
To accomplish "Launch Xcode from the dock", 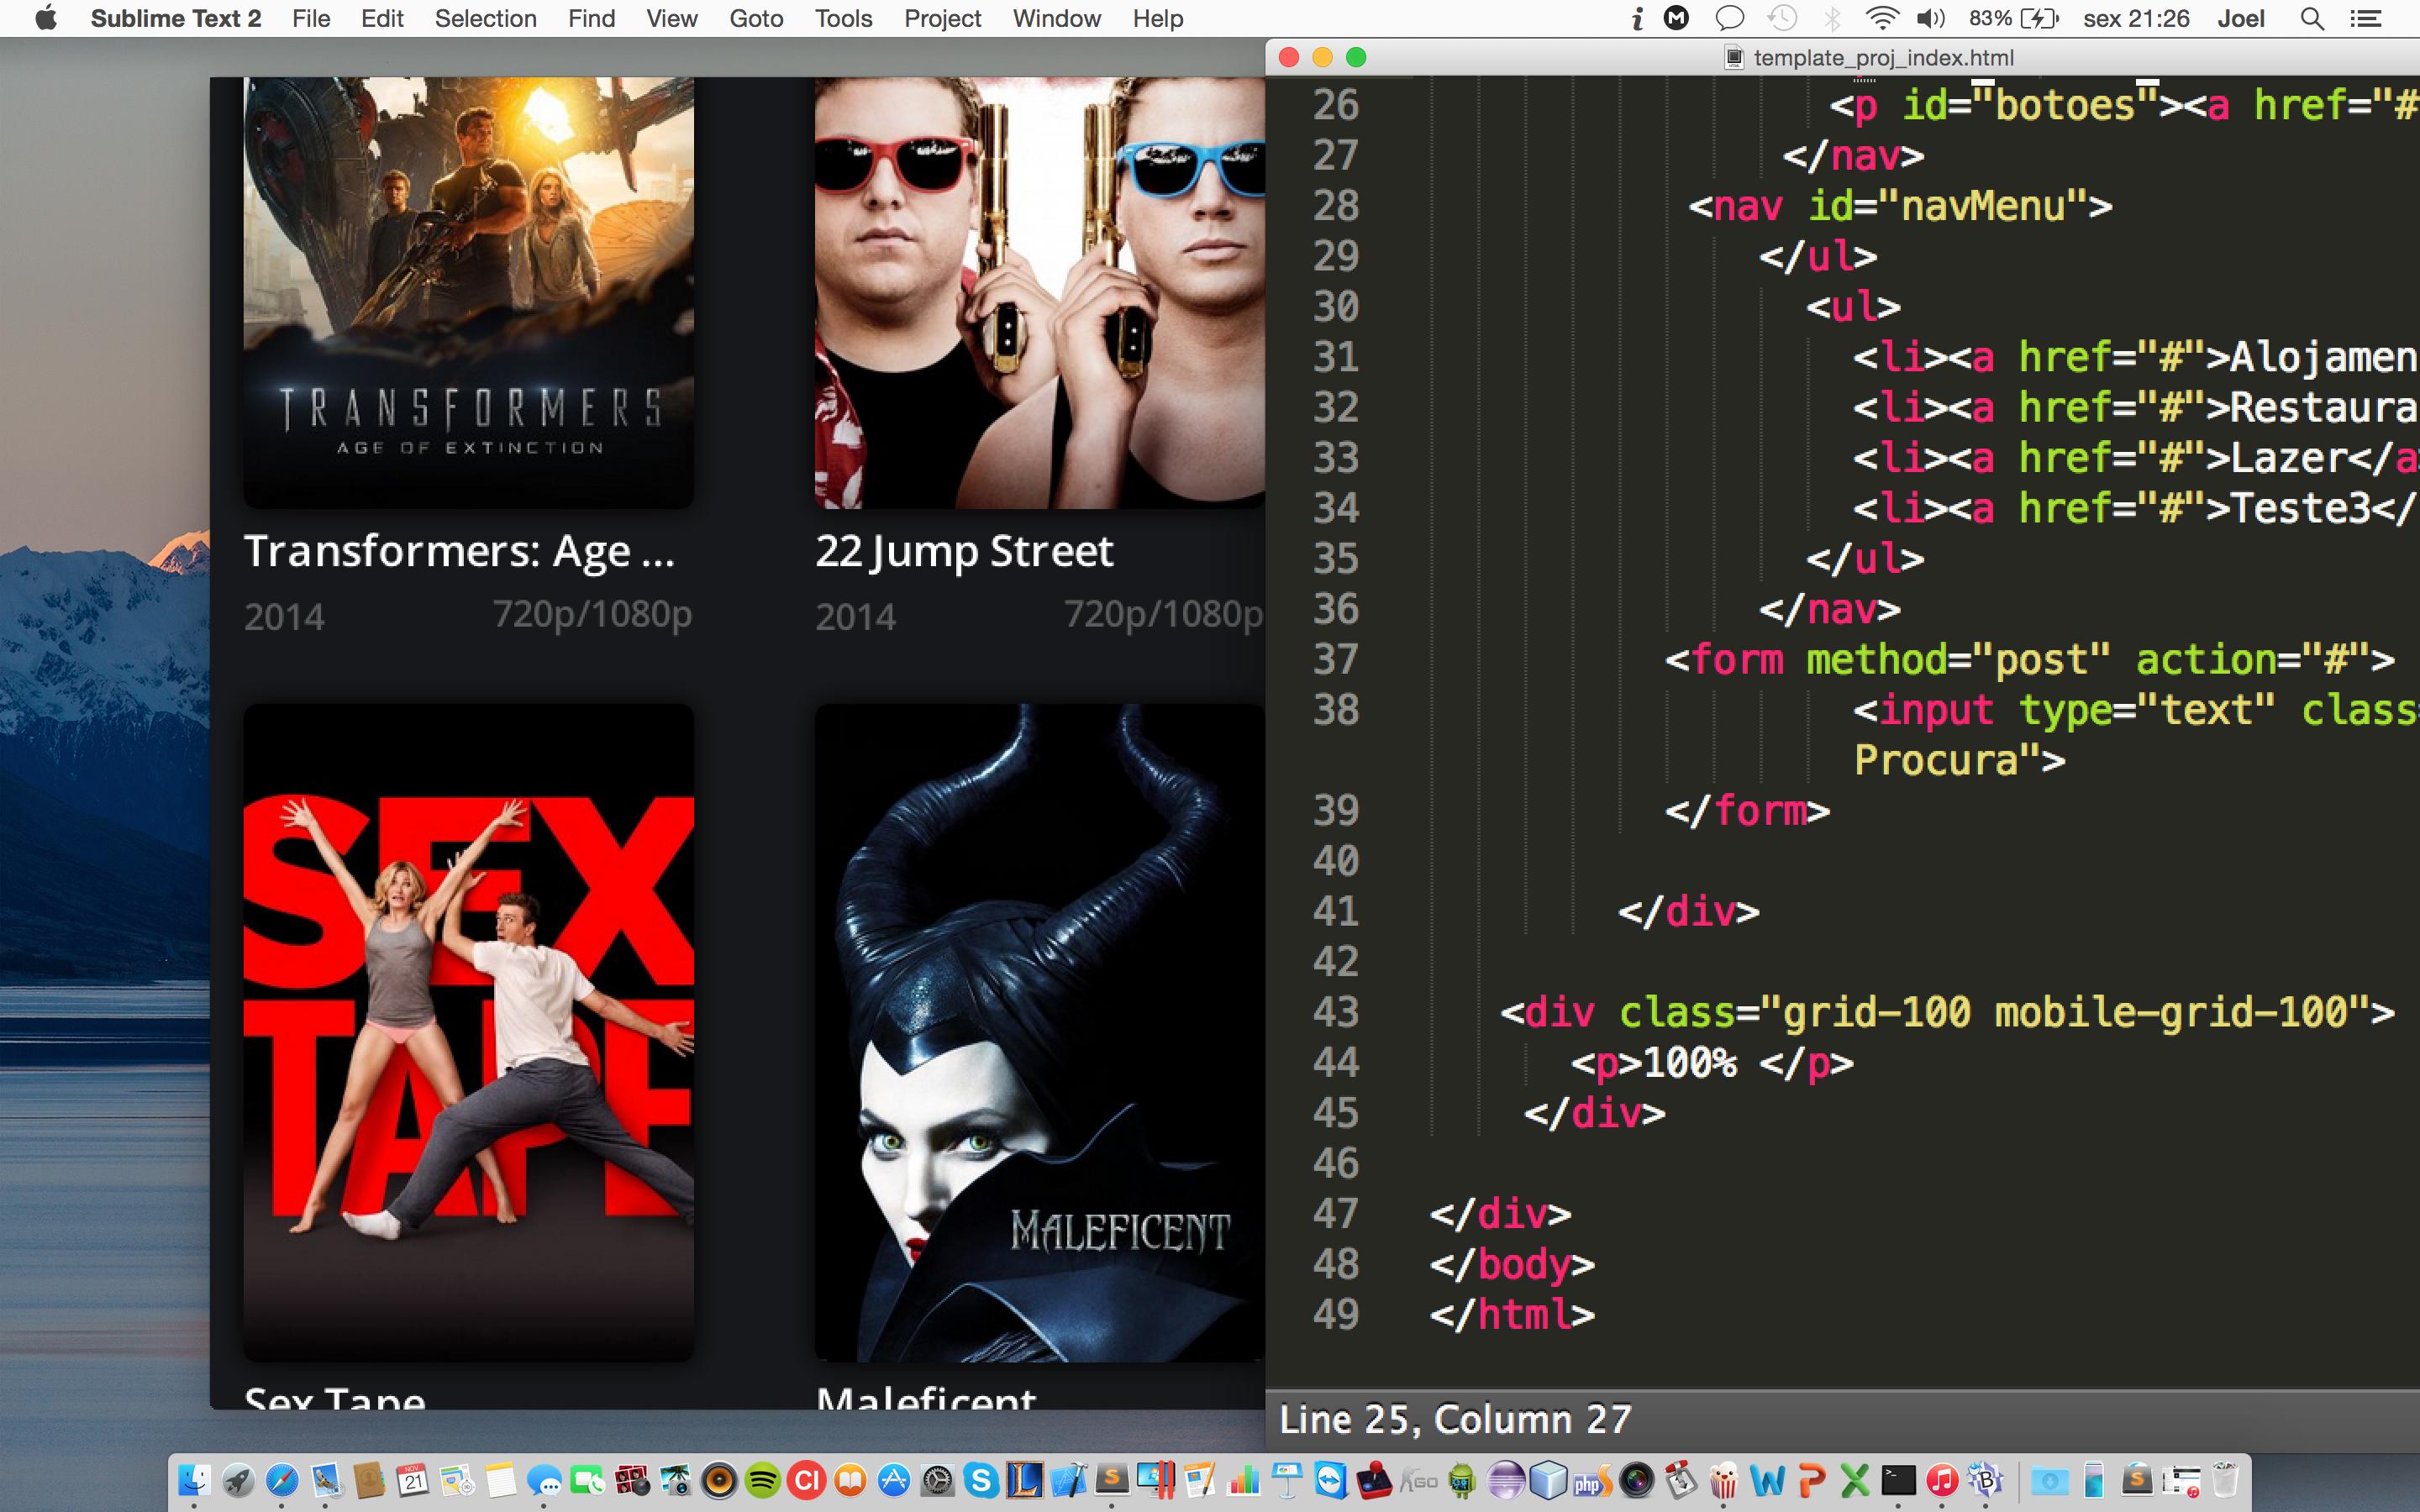I will (x=1068, y=1480).
